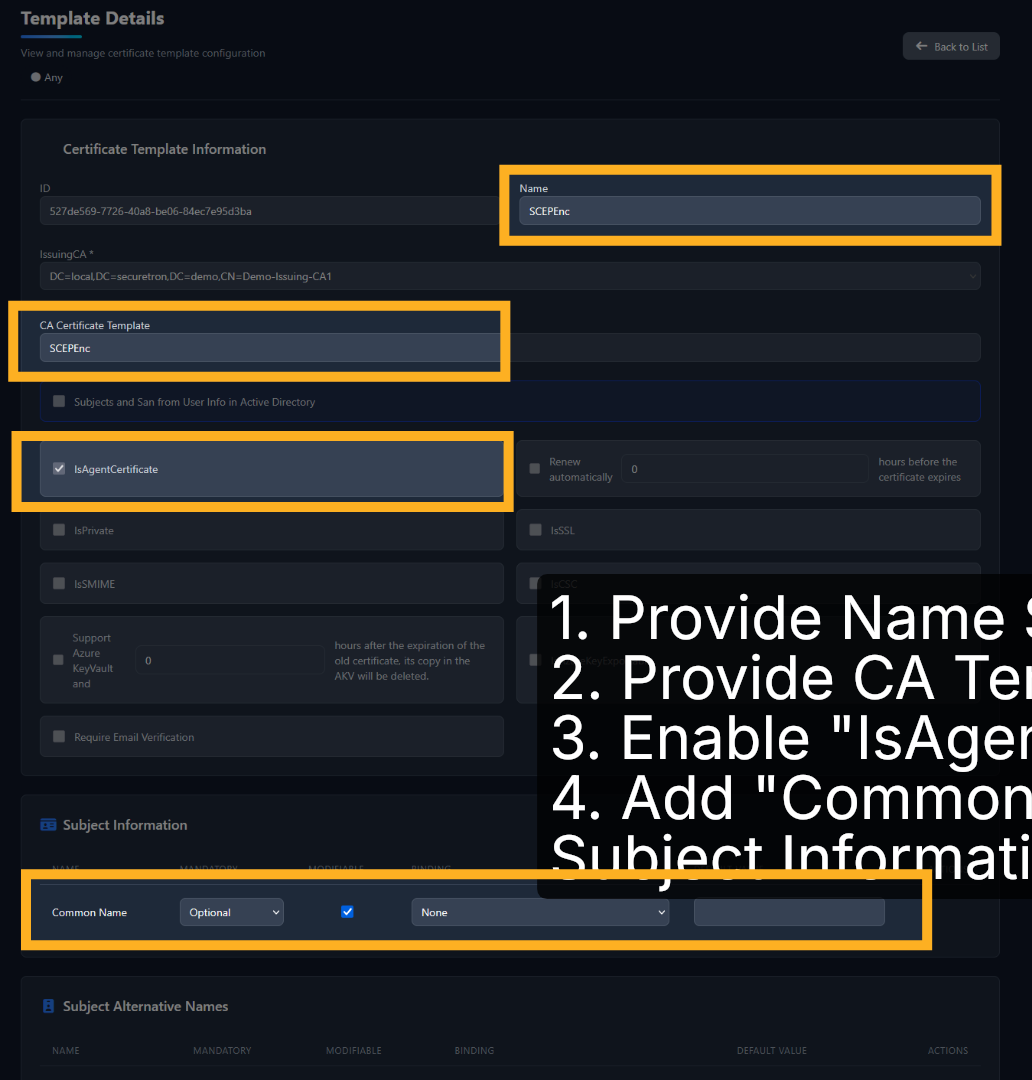Click the back arrow icon in Back to List

point(921,46)
